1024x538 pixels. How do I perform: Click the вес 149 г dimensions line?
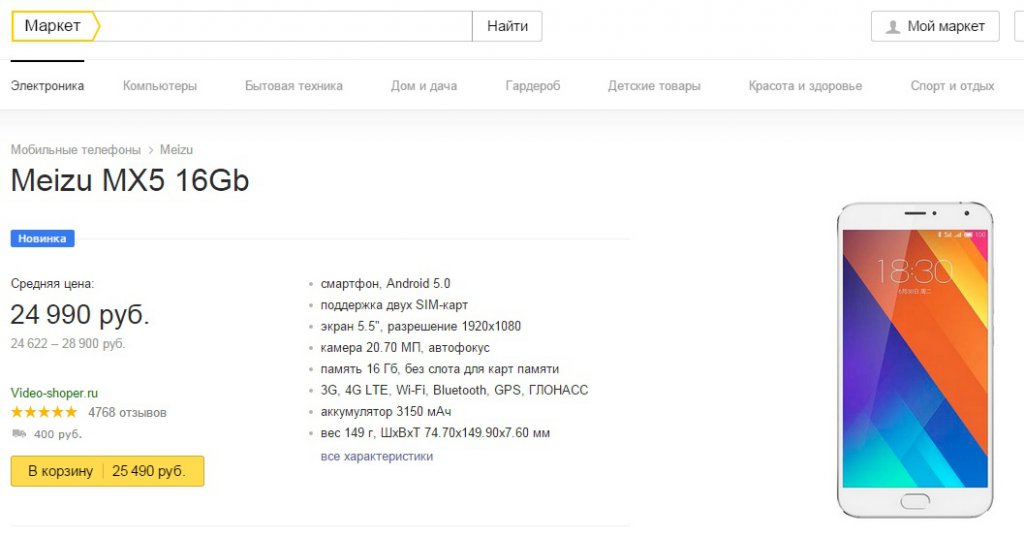pyautogui.click(x=435, y=433)
